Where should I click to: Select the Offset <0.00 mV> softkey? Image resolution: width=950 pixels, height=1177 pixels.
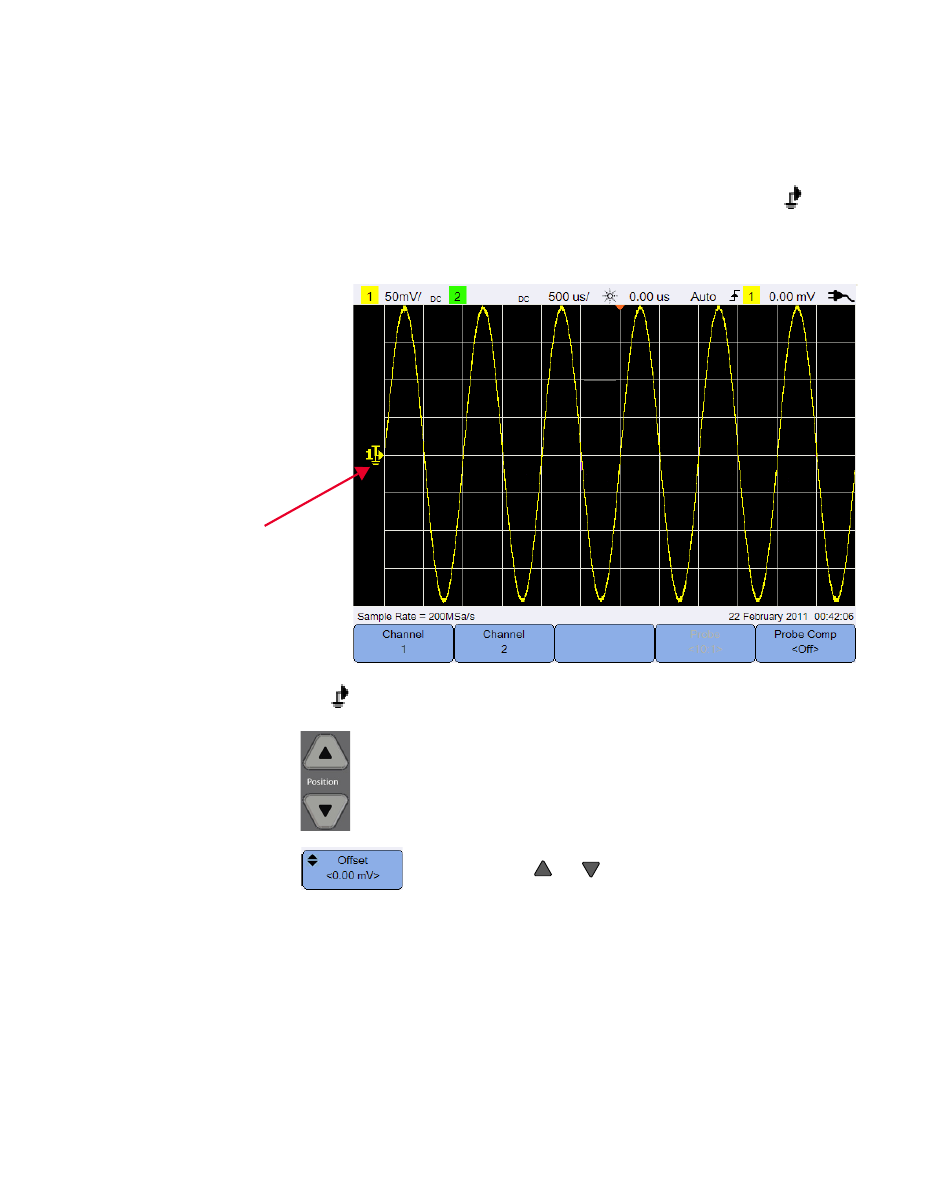tap(352, 869)
